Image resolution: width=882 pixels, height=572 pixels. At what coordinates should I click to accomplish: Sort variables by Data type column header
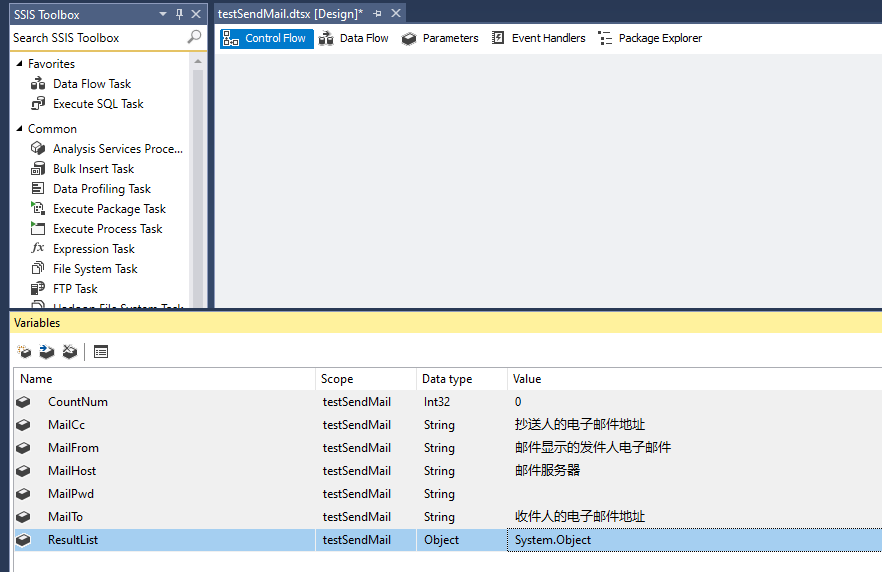462,379
